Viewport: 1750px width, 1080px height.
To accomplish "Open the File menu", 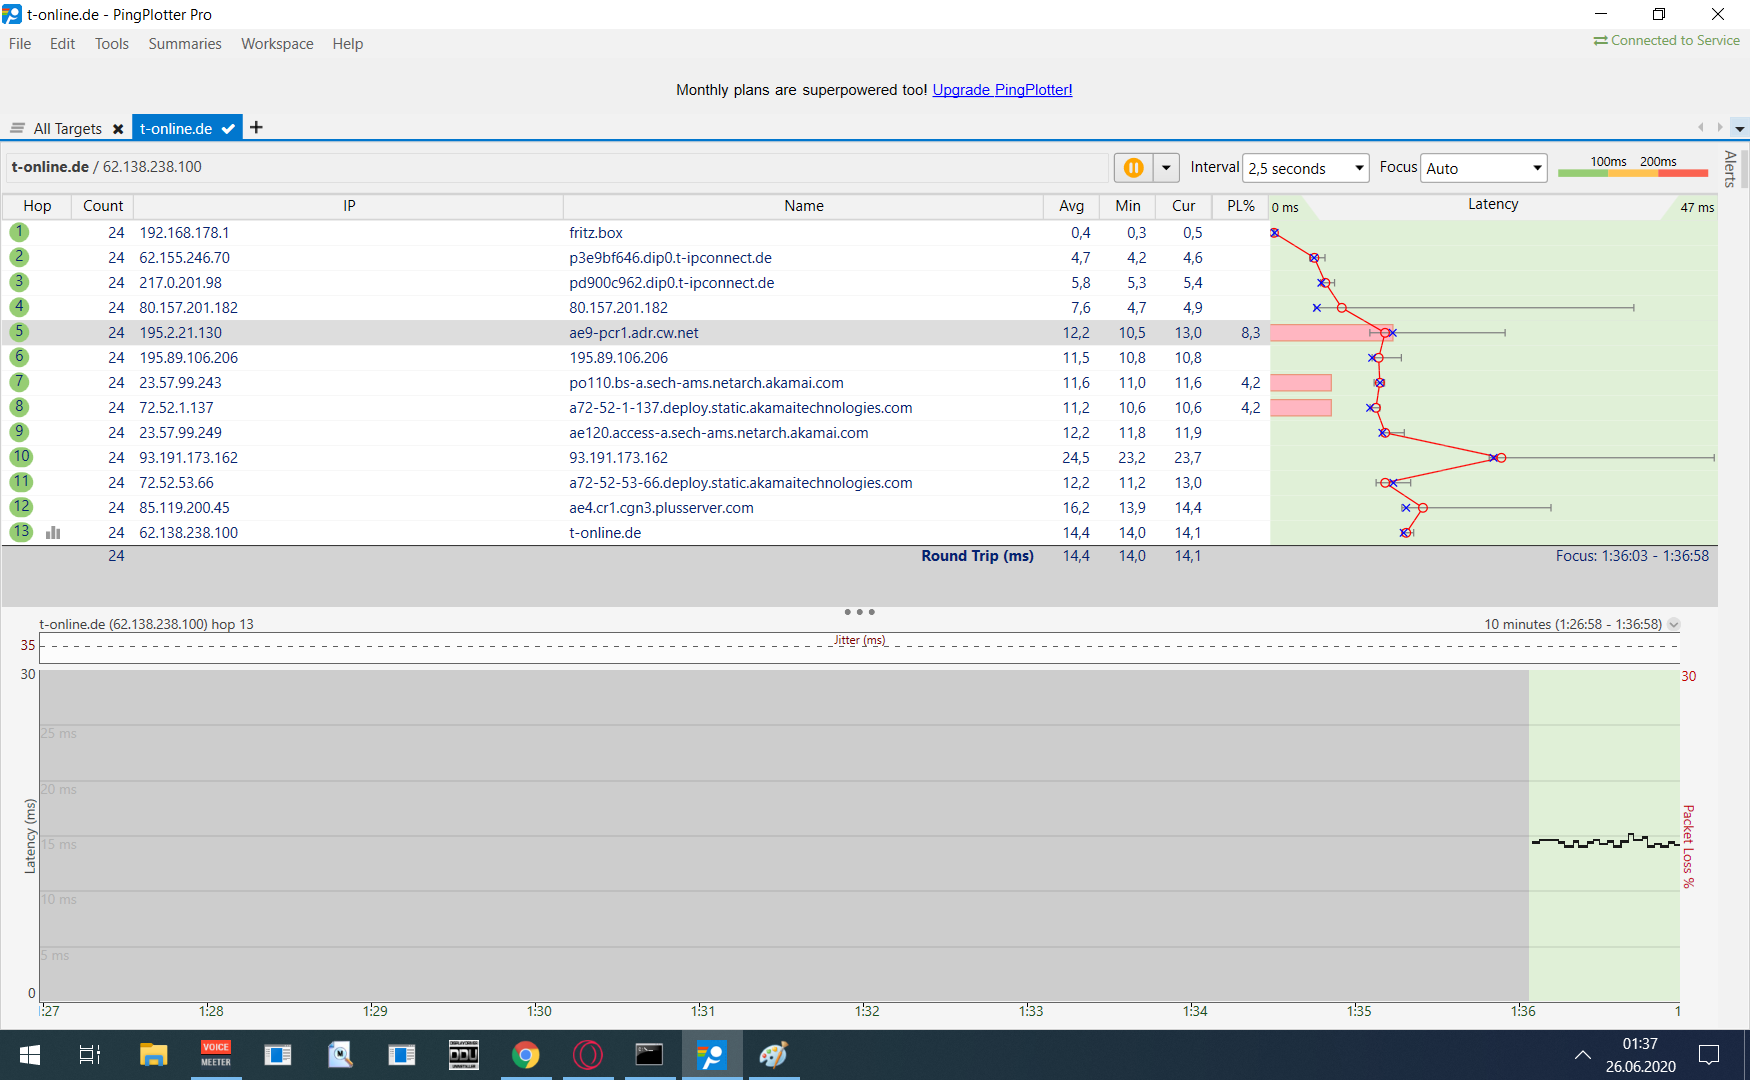I will [x=20, y=44].
